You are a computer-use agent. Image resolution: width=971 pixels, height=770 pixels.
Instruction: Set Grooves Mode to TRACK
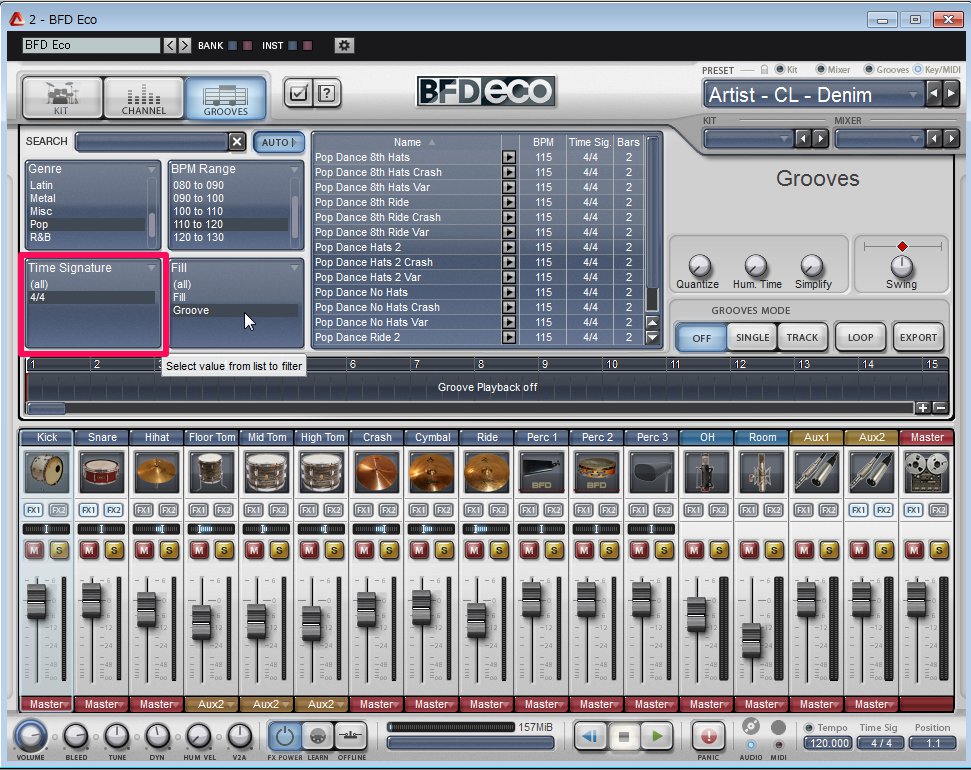tap(803, 338)
